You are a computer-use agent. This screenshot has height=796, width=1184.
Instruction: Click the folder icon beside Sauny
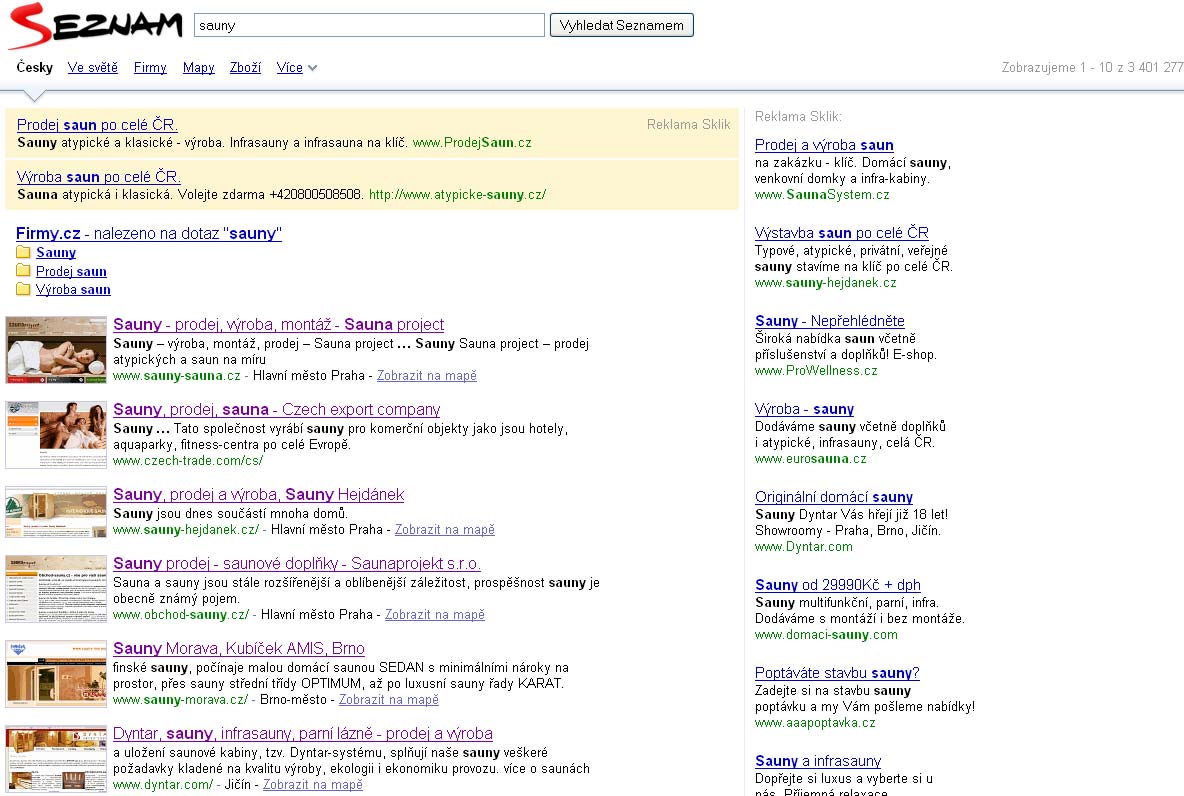23,252
